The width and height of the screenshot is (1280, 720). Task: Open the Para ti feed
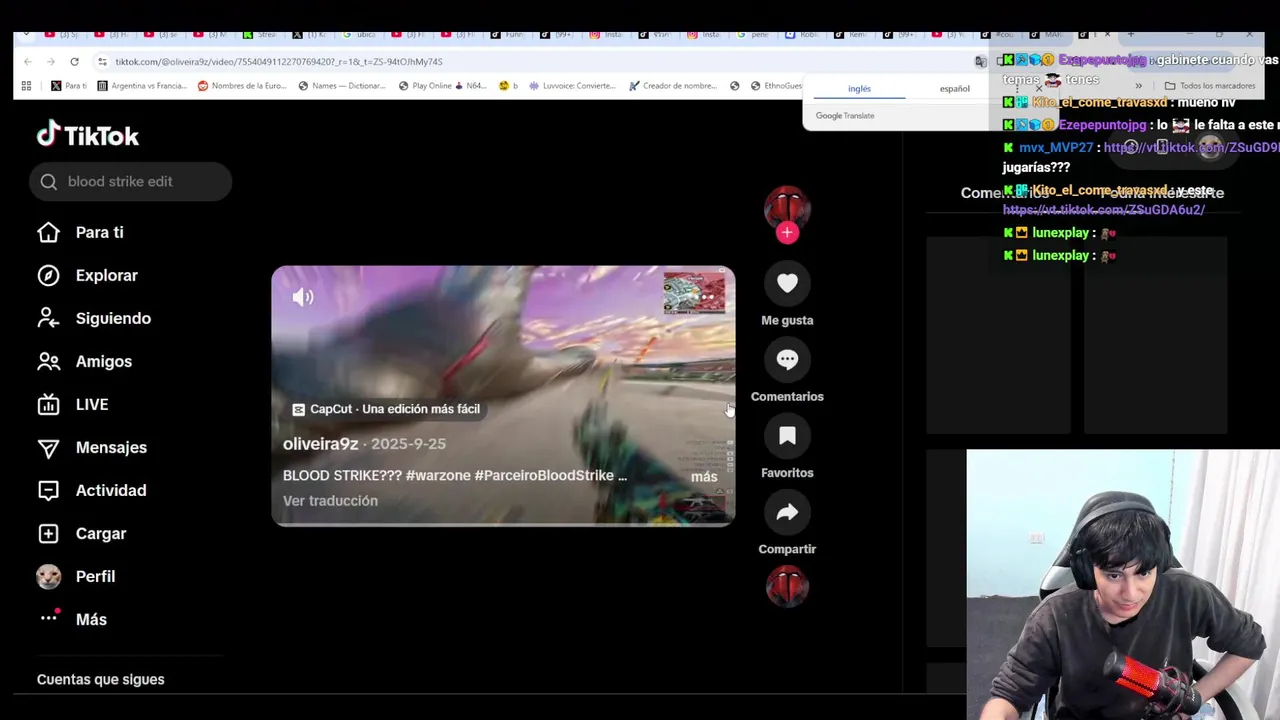(80, 232)
